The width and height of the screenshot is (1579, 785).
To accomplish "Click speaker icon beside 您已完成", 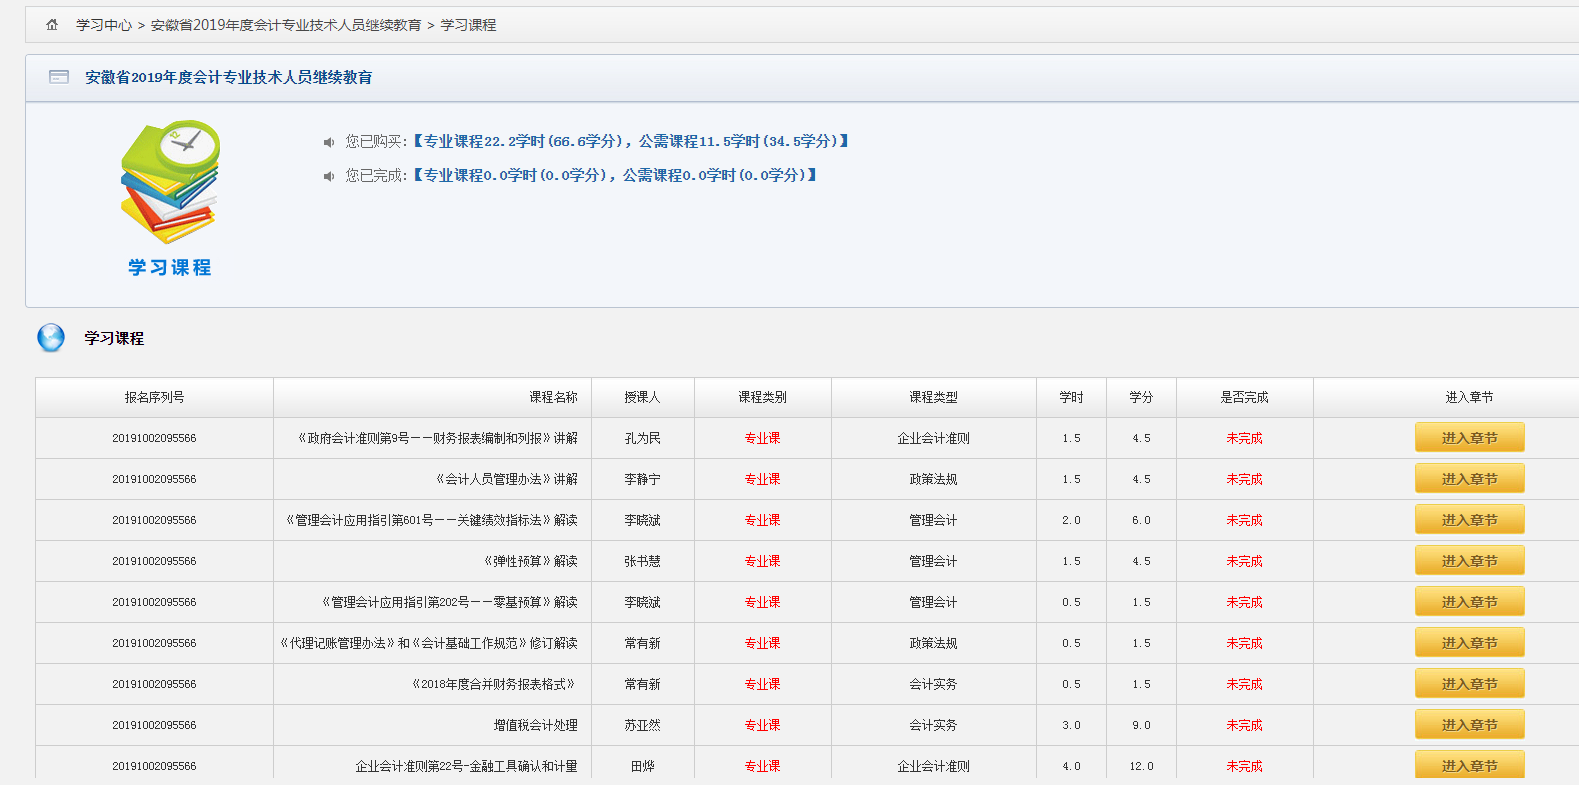I will coord(329,176).
